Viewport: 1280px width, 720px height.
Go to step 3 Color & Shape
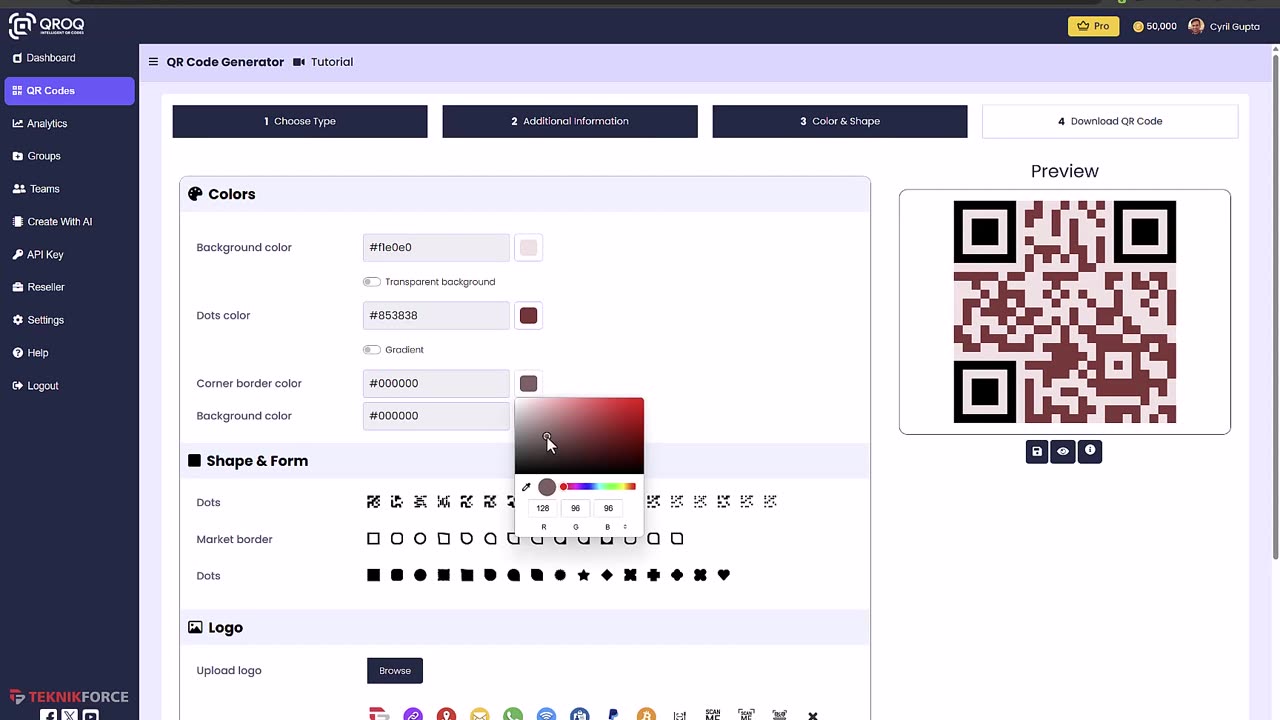[x=840, y=121]
